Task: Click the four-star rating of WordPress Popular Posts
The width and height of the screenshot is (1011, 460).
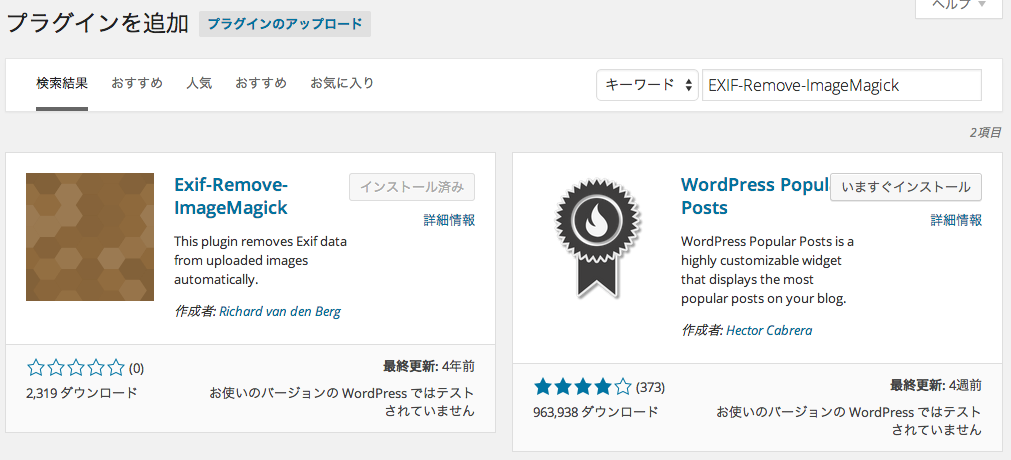Action: [x=583, y=387]
